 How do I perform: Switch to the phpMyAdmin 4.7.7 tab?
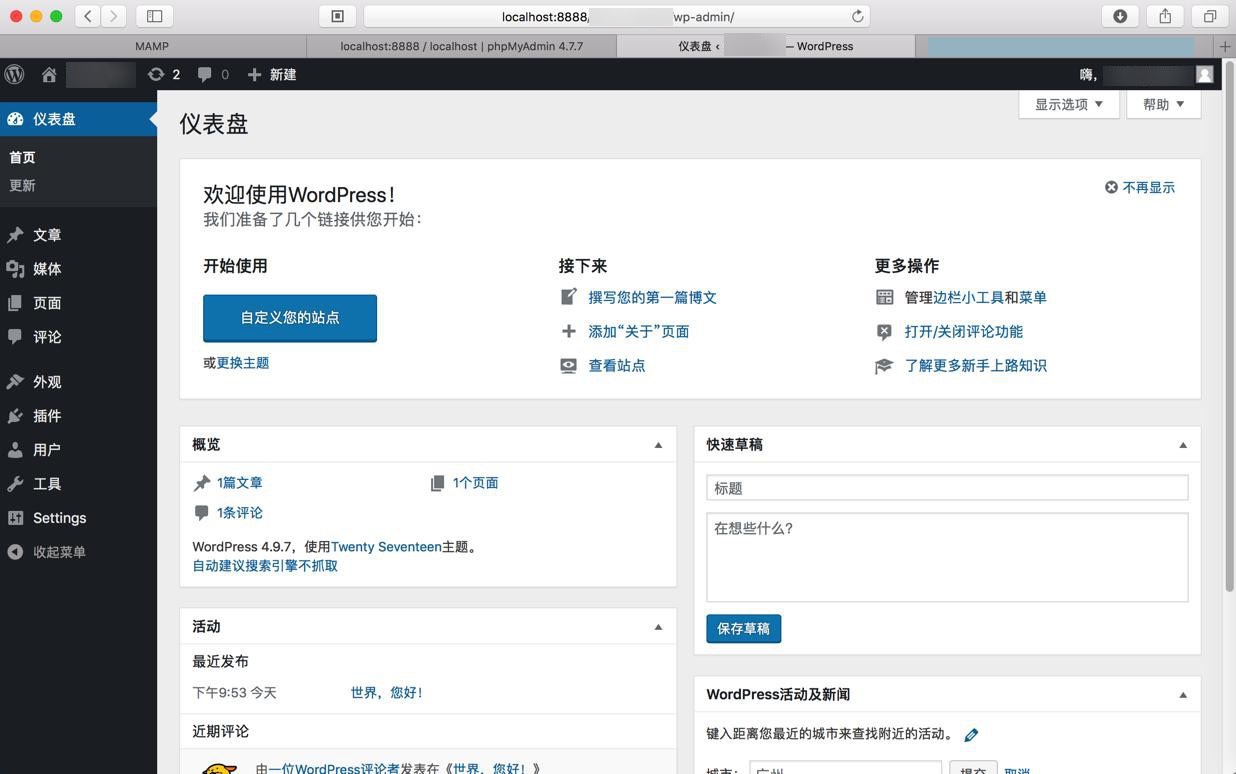pyautogui.click(x=461, y=46)
